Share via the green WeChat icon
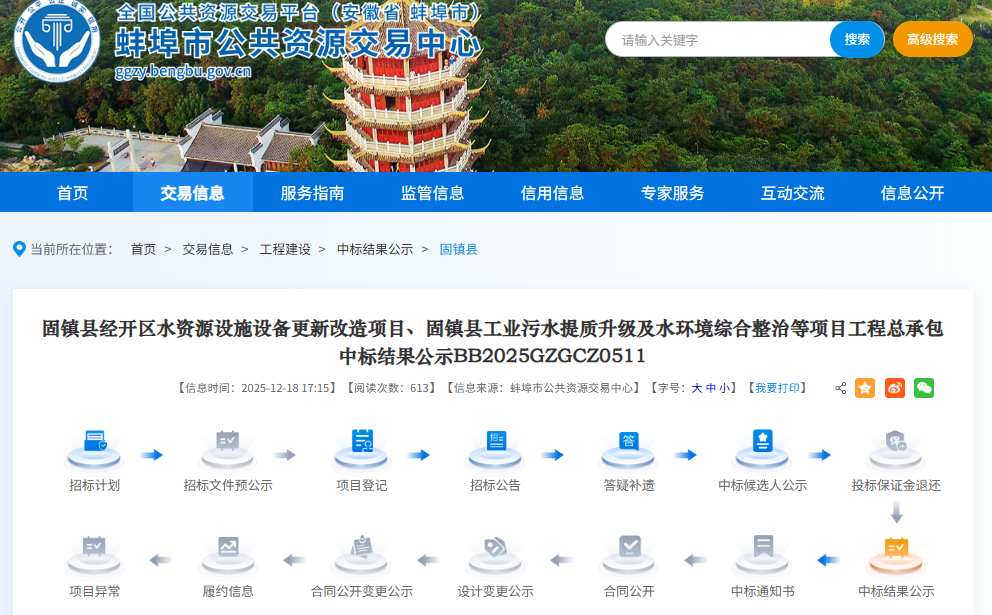 (923, 388)
